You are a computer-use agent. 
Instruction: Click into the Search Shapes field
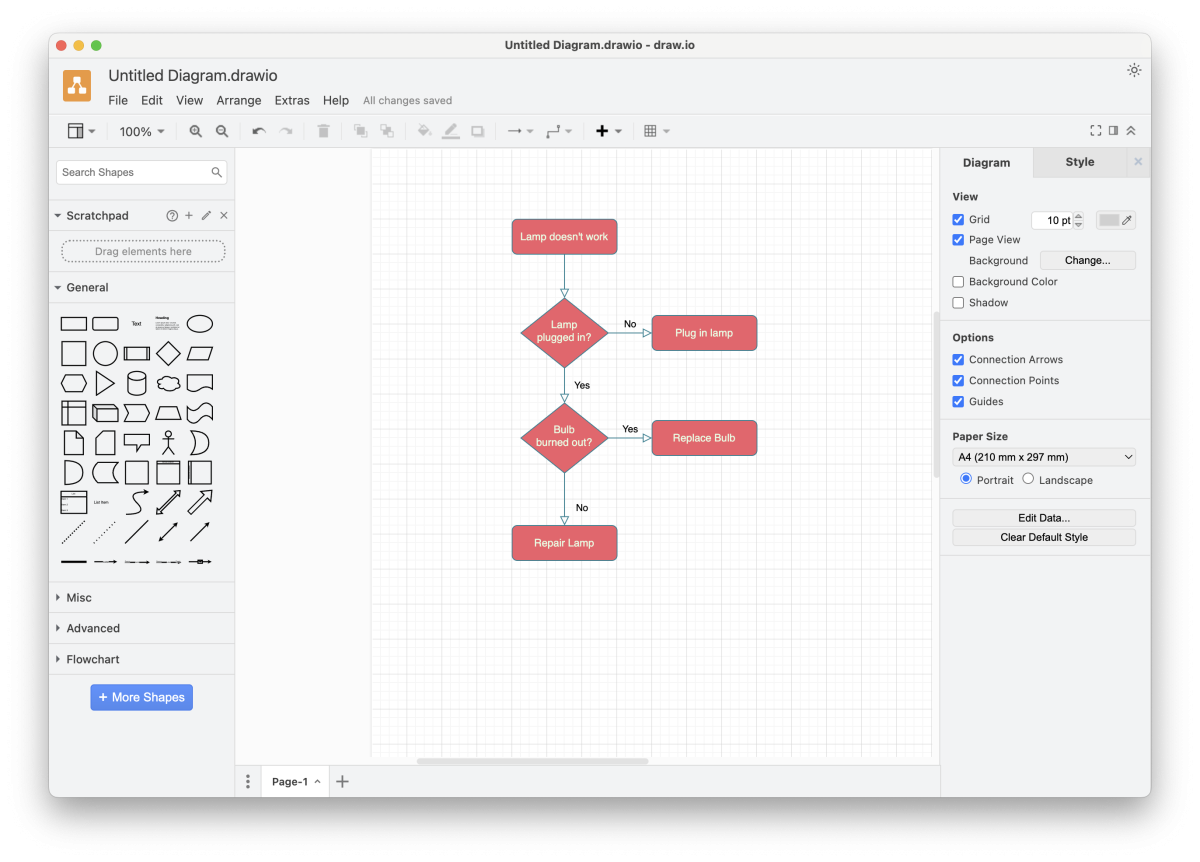coord(134,172)
